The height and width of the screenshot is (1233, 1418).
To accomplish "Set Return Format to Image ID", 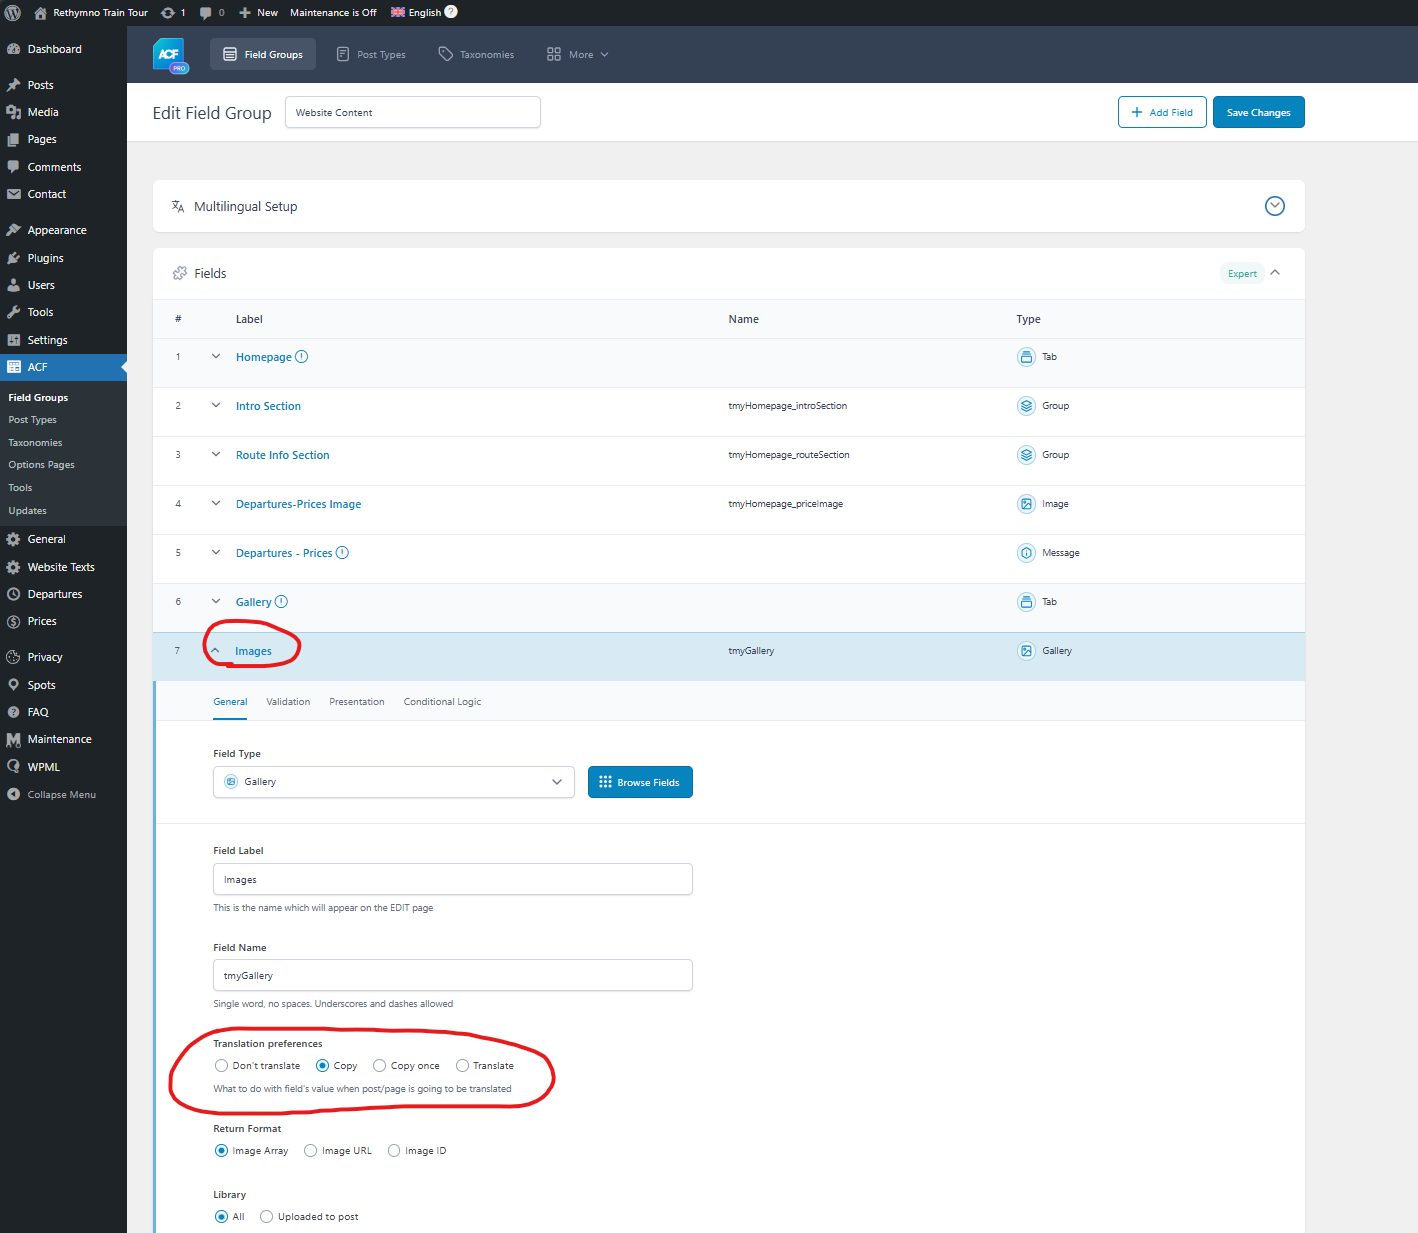I will coord(394,1151).
